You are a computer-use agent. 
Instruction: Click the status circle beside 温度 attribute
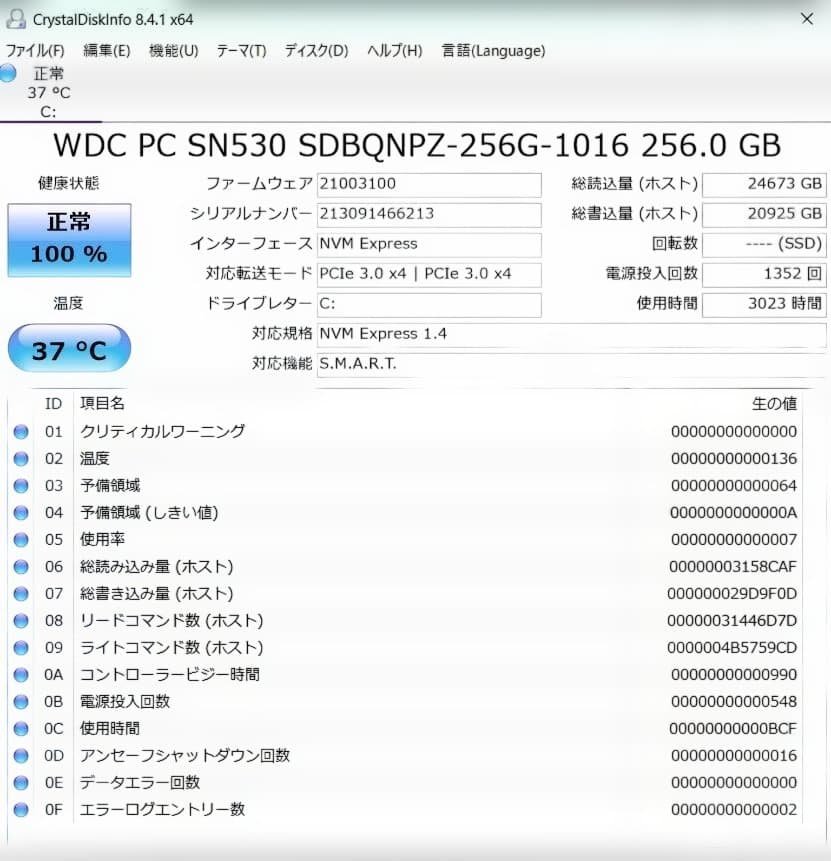(22, 458)
